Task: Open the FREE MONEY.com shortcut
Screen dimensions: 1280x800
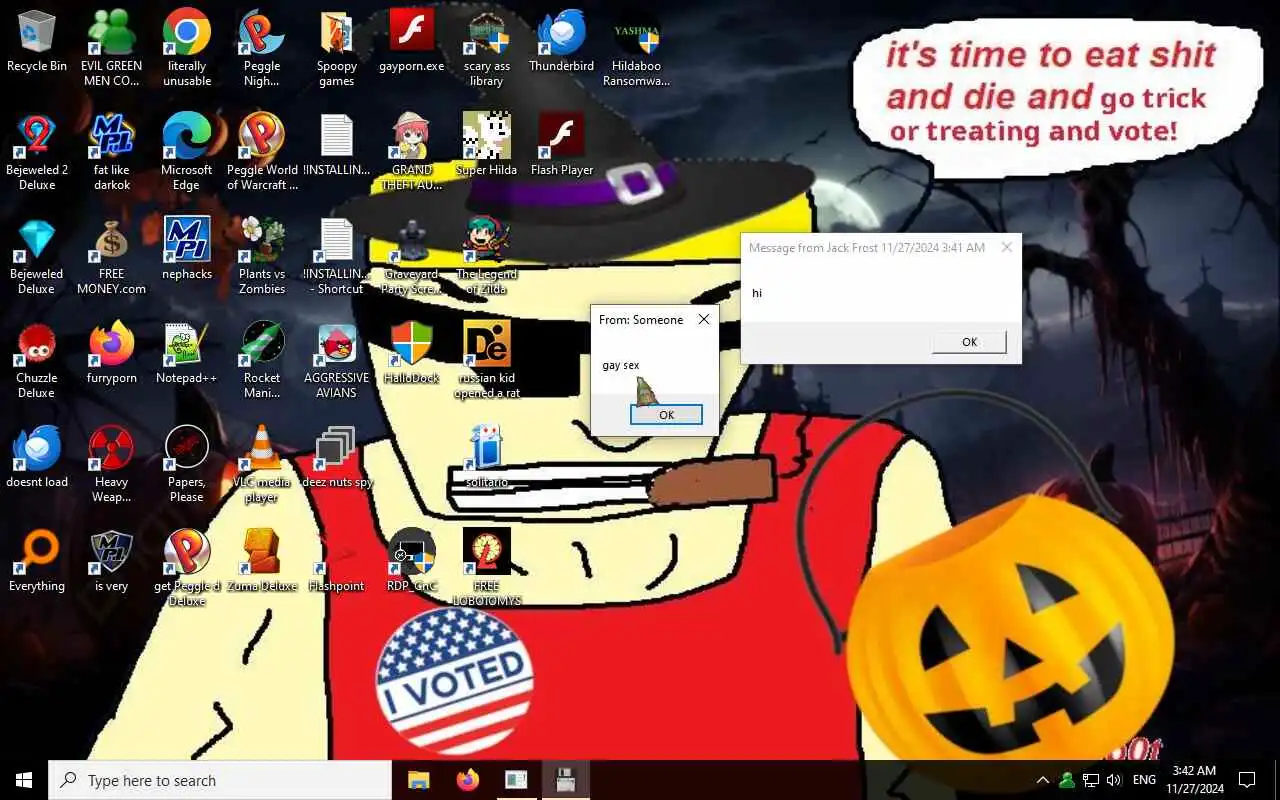Action: coord(111,256)
